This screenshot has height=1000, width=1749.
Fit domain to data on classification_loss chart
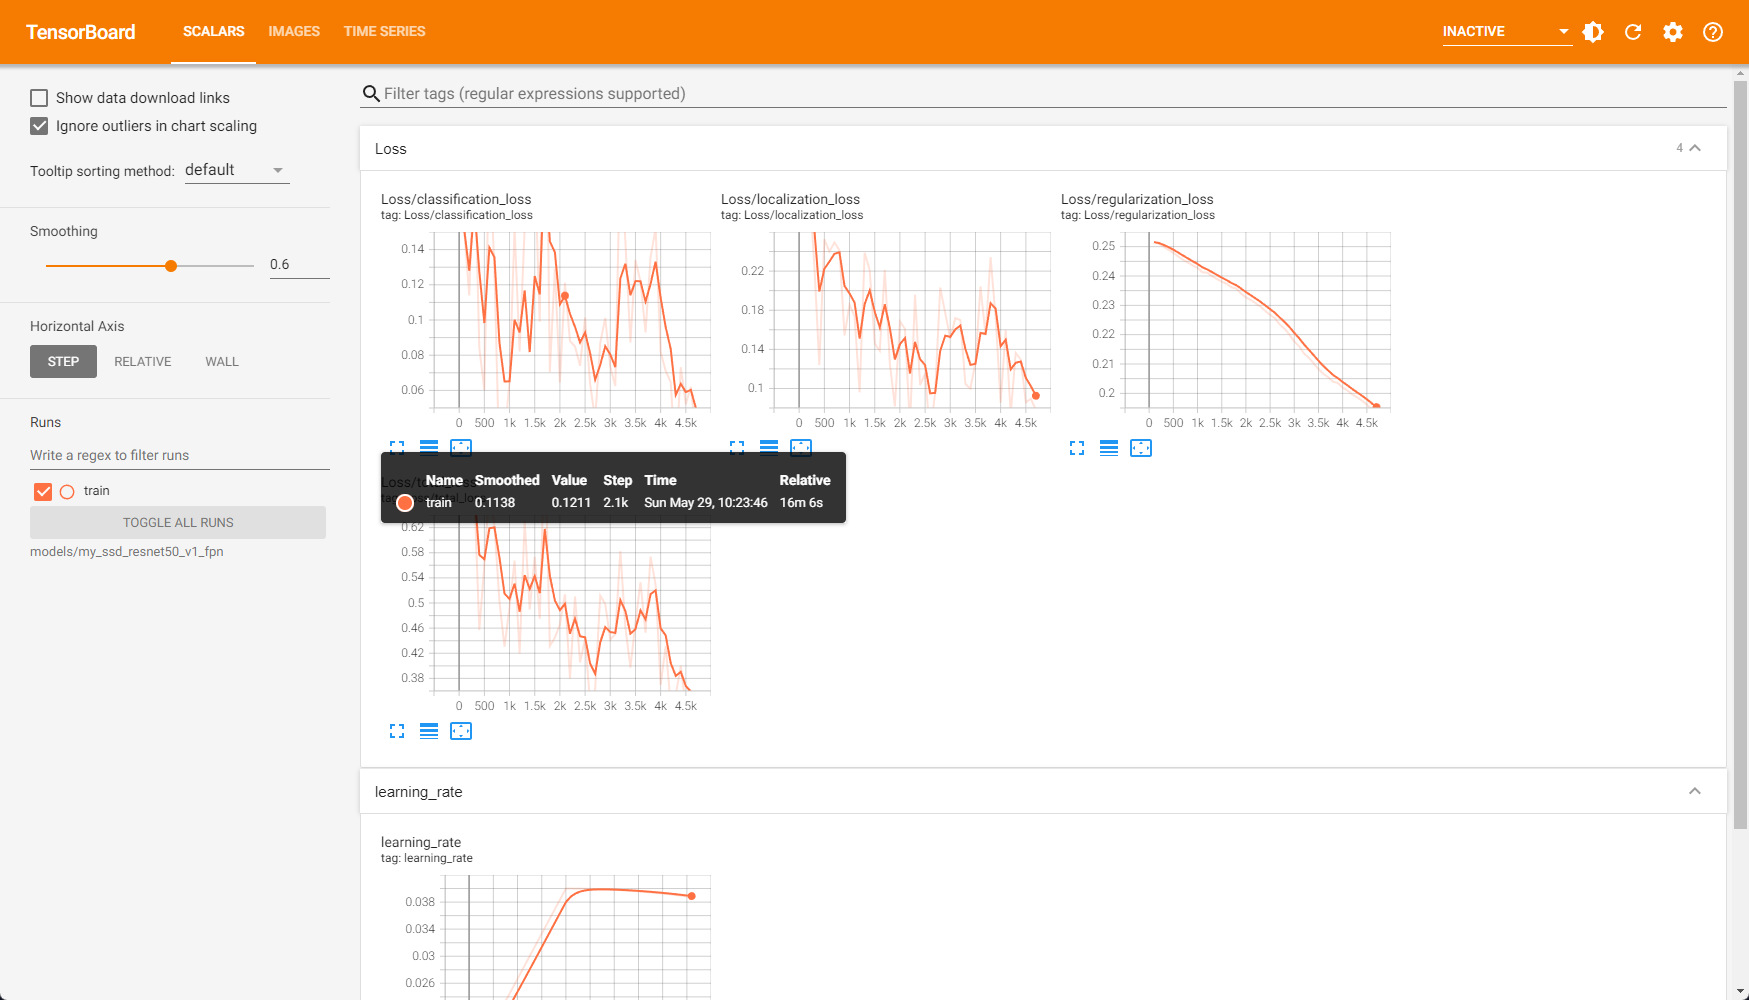coord(461,448)
